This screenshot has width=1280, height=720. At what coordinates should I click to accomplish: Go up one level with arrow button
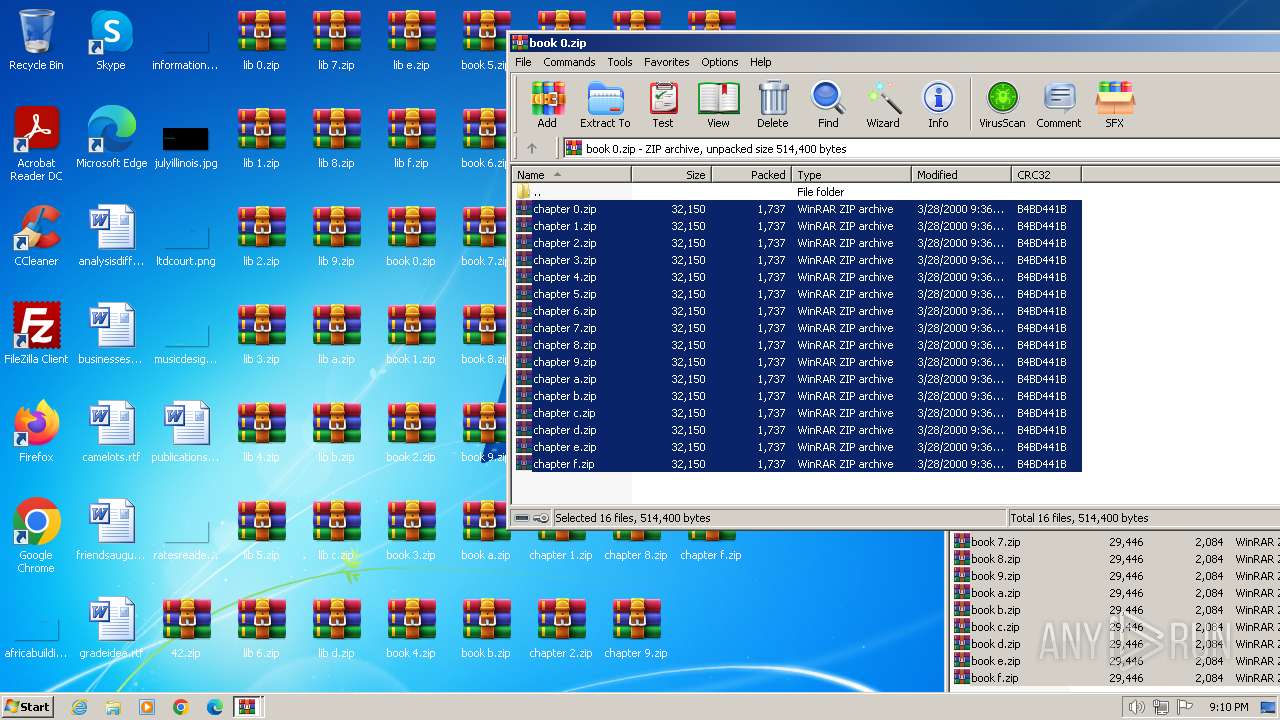click(x=532, y=148)
